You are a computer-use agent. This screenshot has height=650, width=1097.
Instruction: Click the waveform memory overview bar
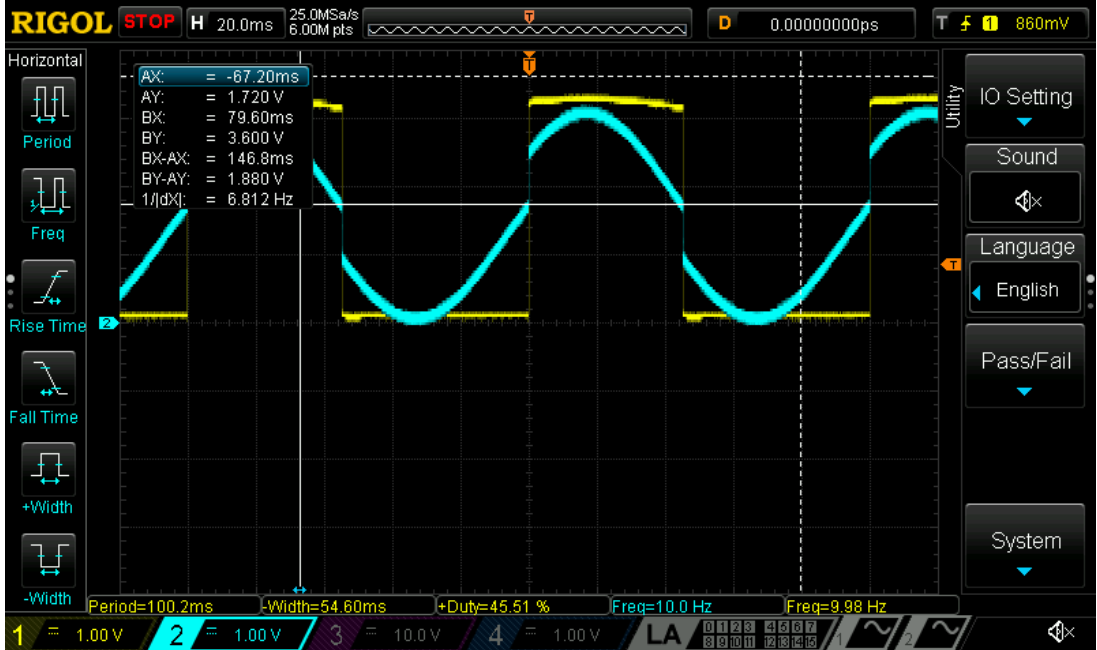click(x=527, y=24)
